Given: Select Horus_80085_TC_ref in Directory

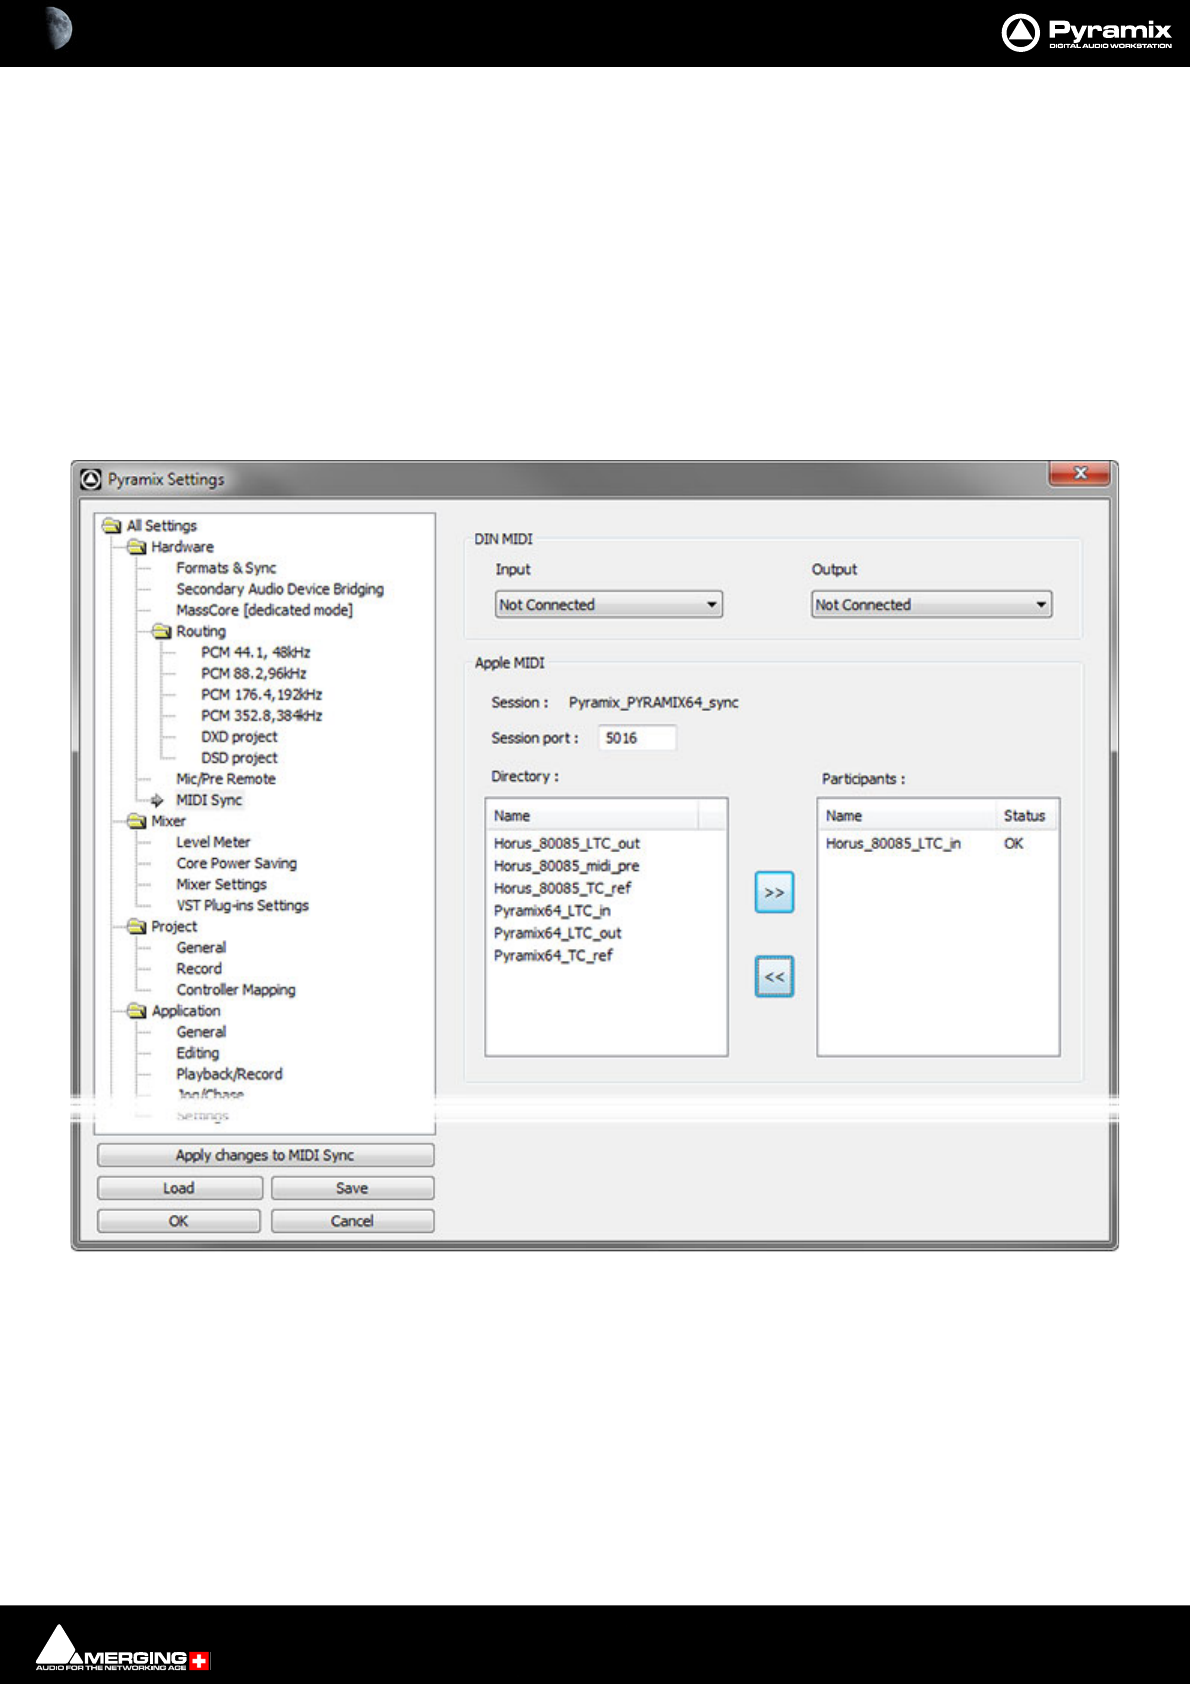Looking at the screenshot, I should pos(563,888).
